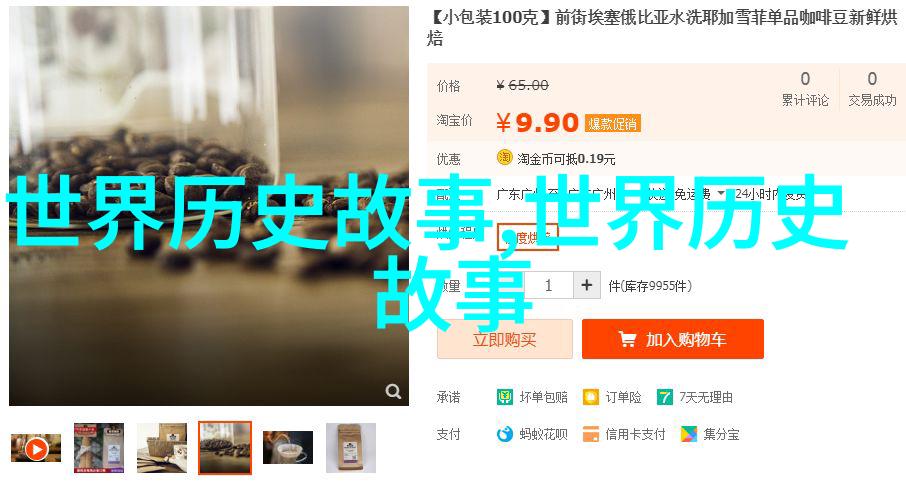Click the quantity input field

[x=548, y=285]
